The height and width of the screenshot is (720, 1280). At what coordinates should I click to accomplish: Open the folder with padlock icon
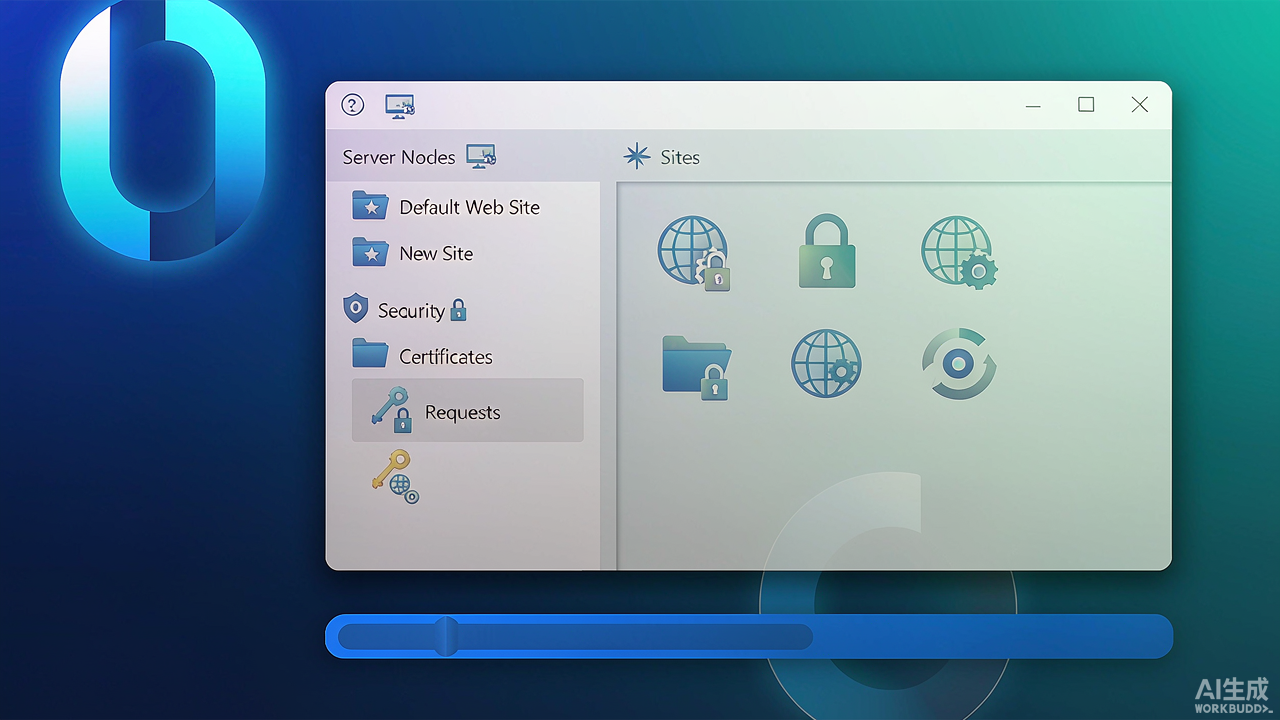pos(696,367)
